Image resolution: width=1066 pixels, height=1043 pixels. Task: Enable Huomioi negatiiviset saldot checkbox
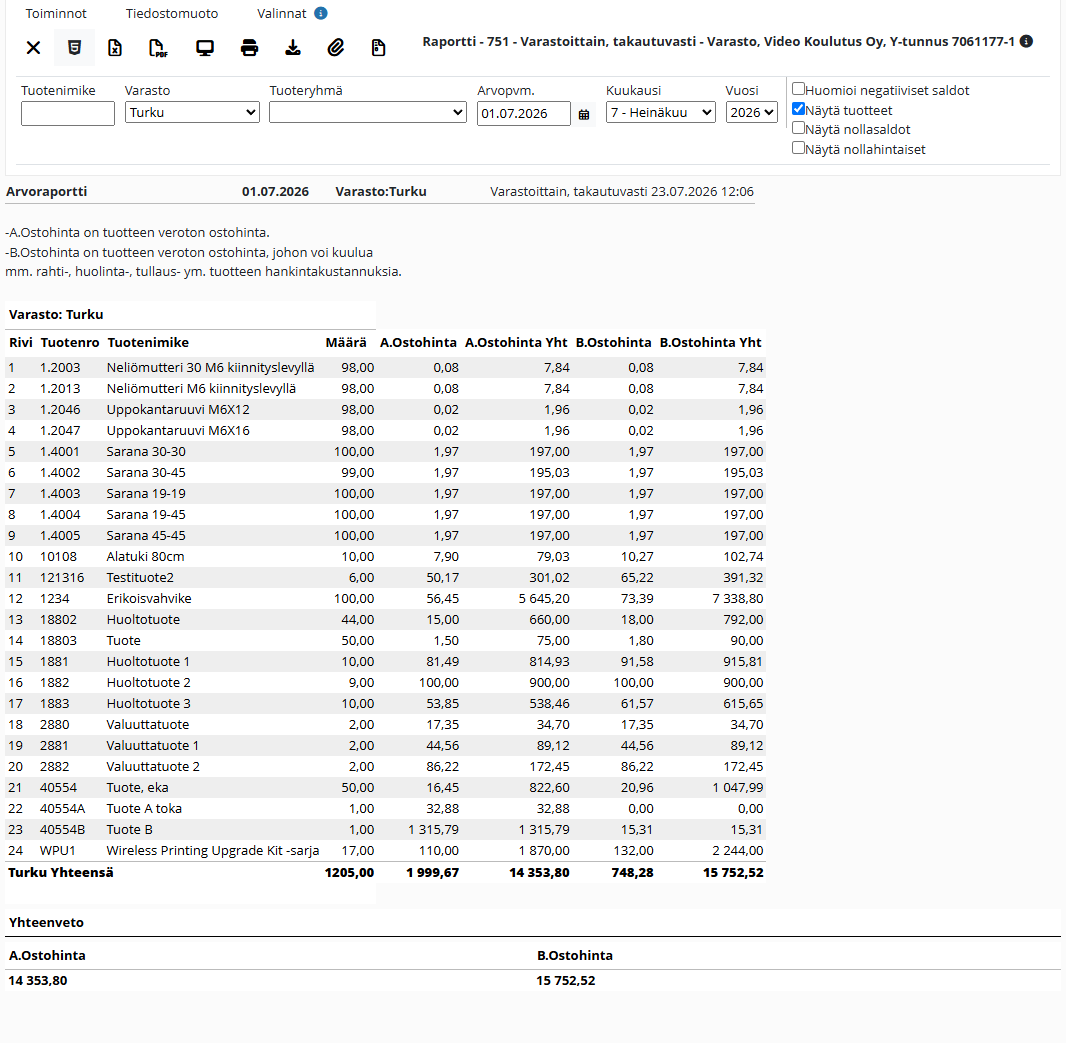(x=799, y=89)
